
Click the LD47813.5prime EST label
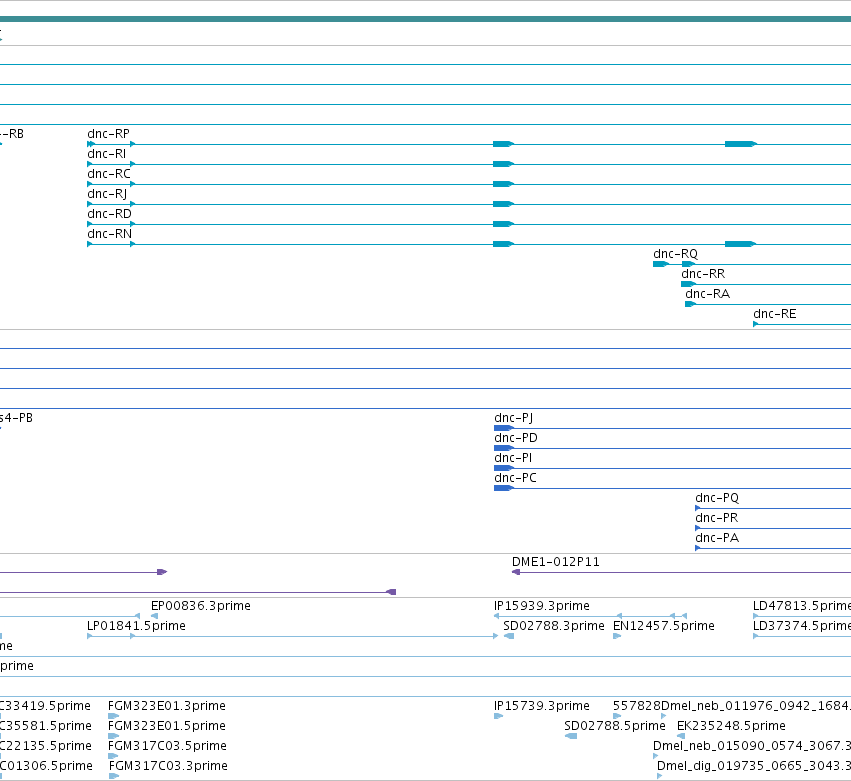(x=802, y=606)
